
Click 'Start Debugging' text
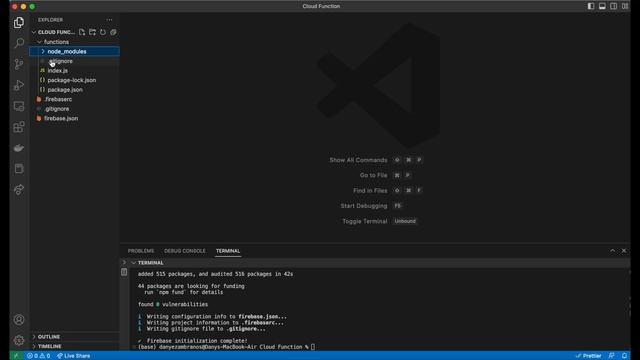point(364,206)
